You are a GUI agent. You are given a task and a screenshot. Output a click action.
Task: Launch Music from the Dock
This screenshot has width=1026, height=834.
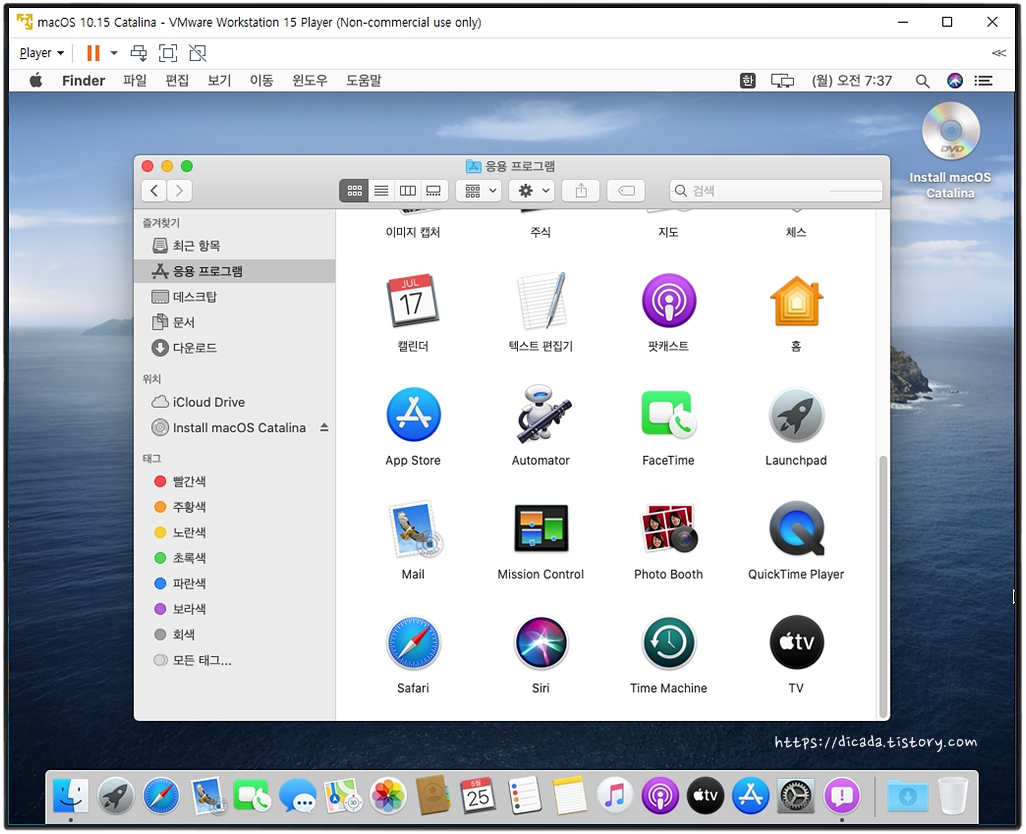point(614,796)
